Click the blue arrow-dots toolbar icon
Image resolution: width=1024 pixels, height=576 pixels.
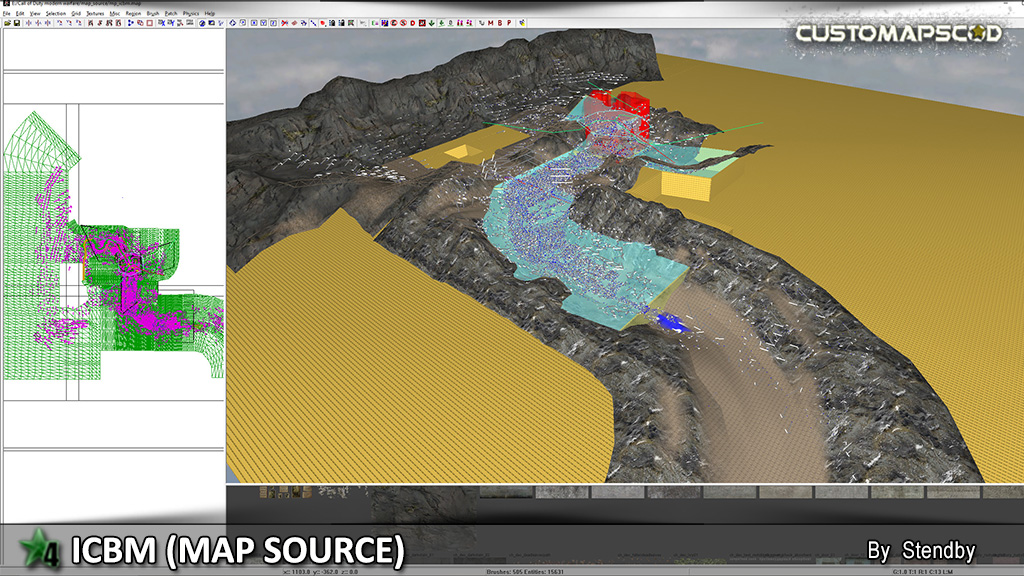pos(130,23)
